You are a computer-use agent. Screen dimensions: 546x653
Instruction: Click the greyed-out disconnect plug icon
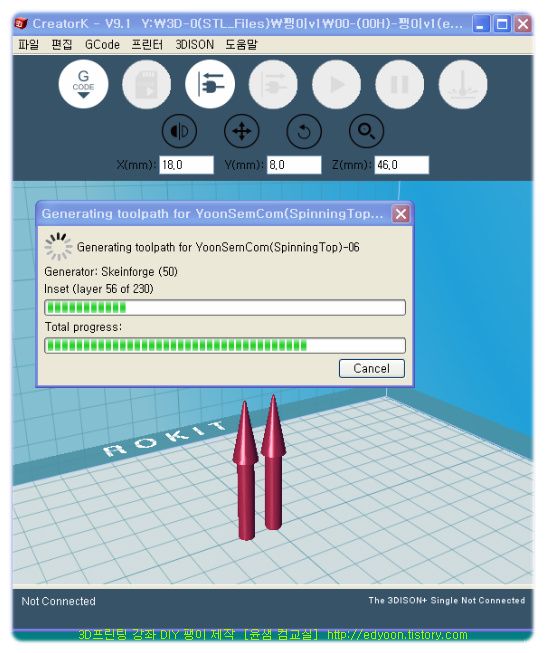pyautogui.click(x=273, y=84)
